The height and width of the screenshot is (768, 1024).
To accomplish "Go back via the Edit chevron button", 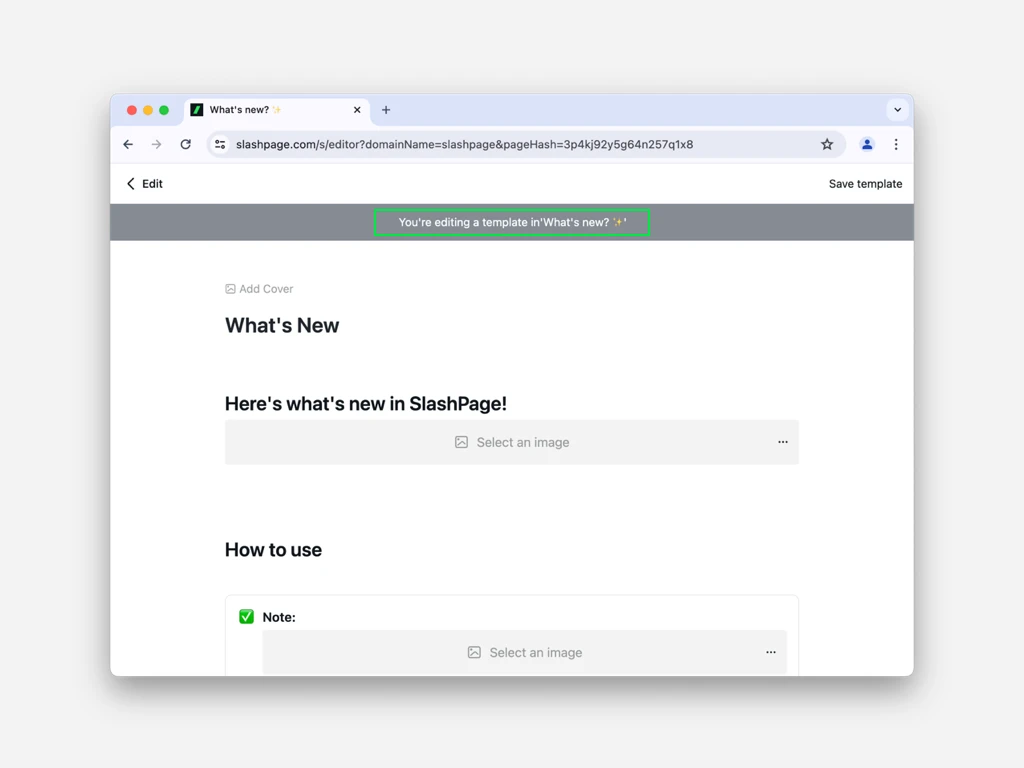I will coord(144,184).
